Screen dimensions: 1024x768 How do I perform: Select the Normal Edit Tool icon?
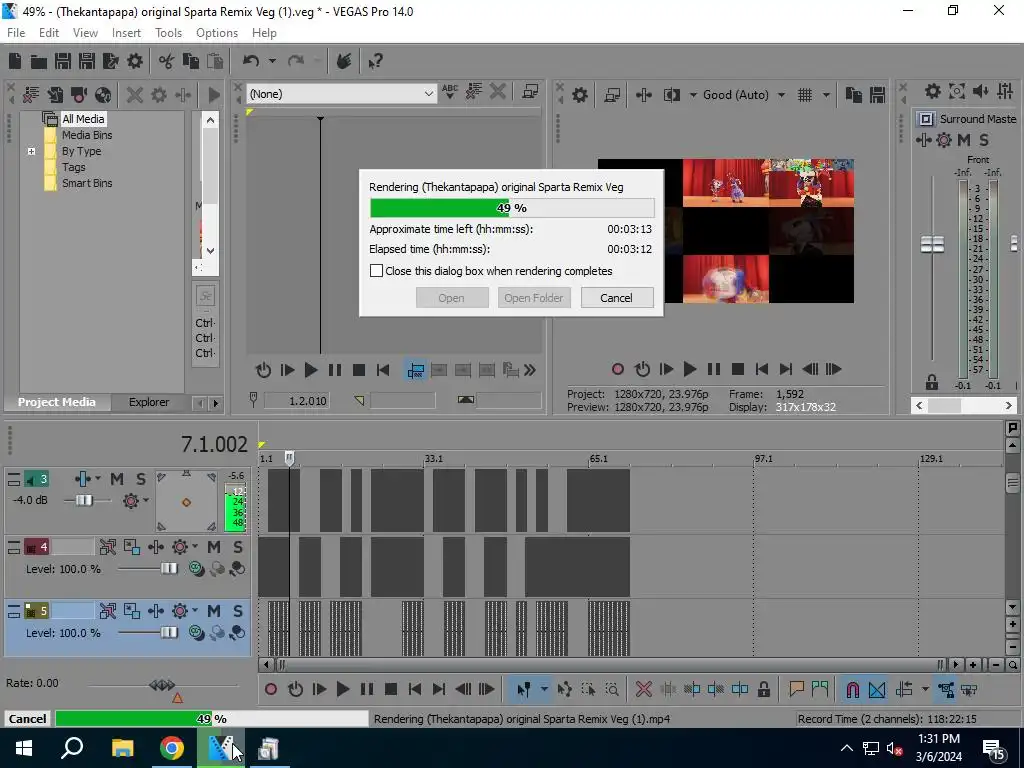[x=523, y=689]
